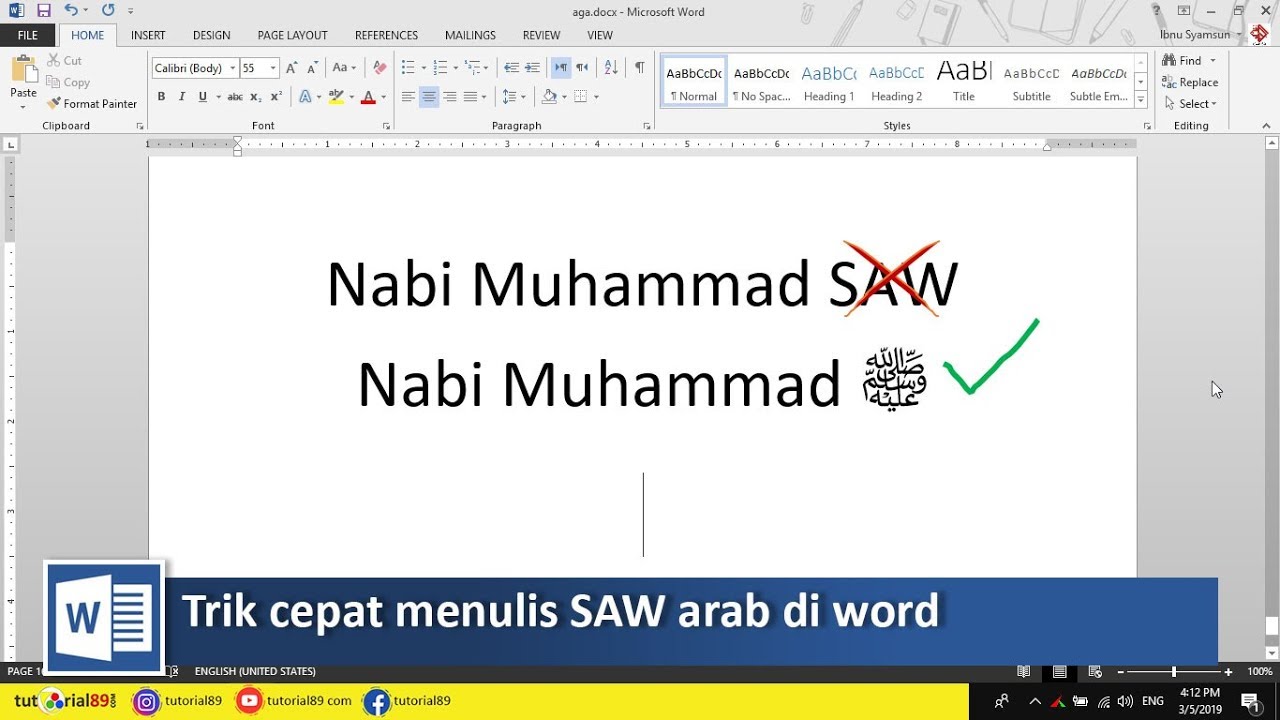
Task: Activate the Format Painter tool
Action: coord(92,104)
